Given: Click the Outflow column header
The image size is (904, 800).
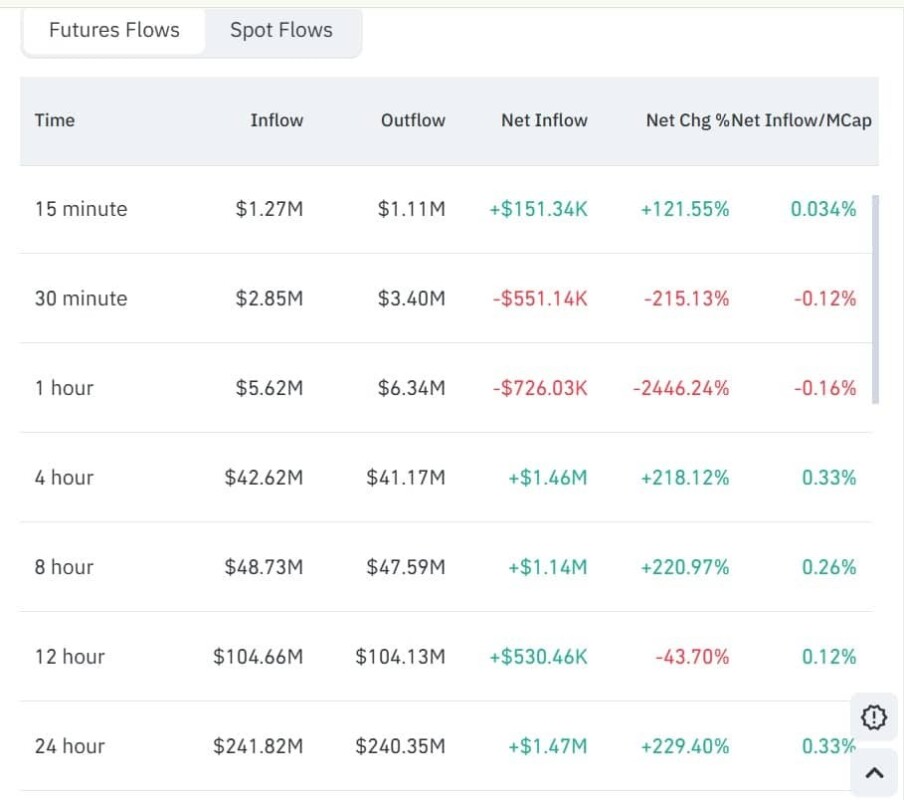Looking at the screenshot, I should [413, 120].
